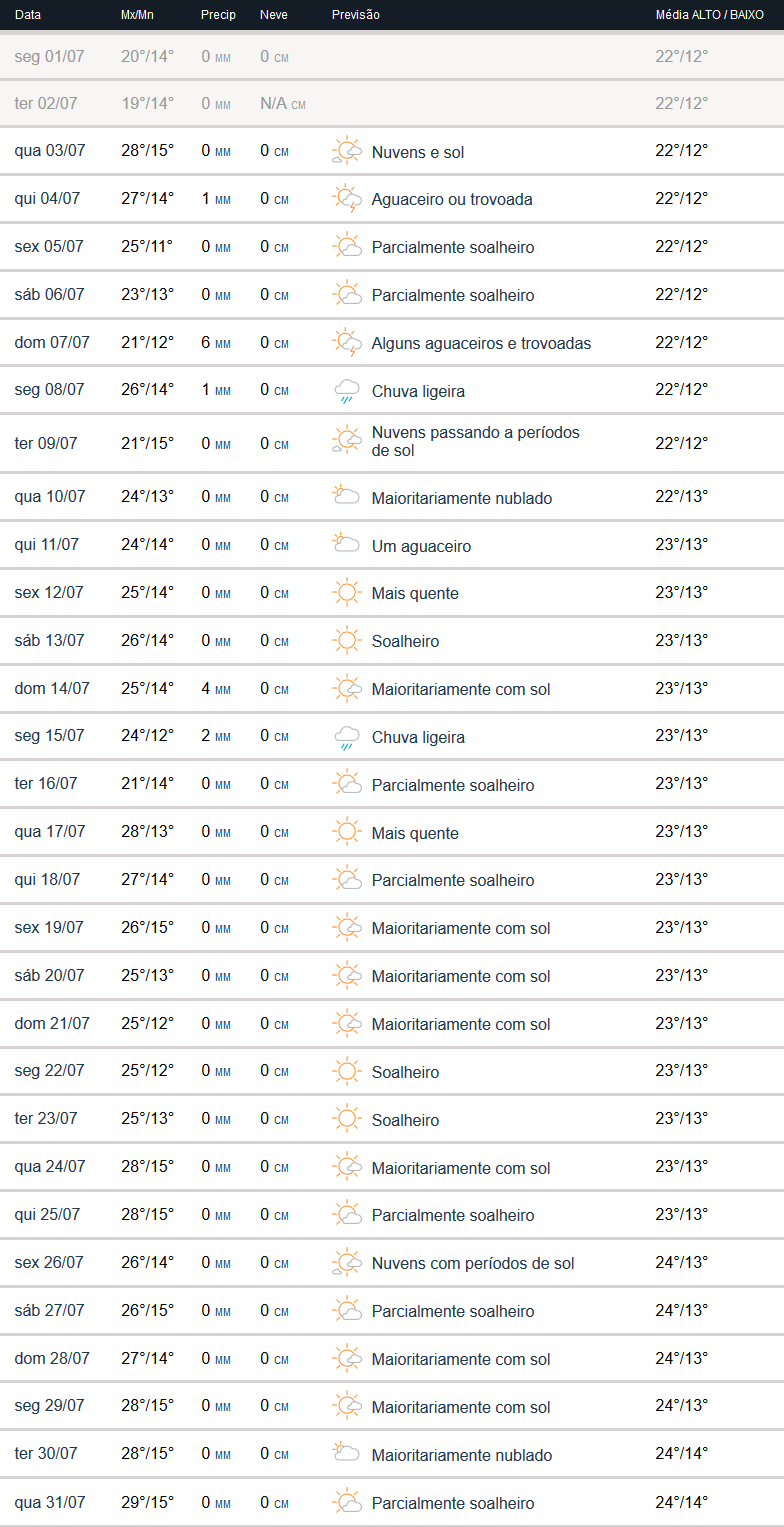Click the sun icon for sáb 13/07
Image resolution: width=784 pixels, height=1527 pixels.
(346, 641)
